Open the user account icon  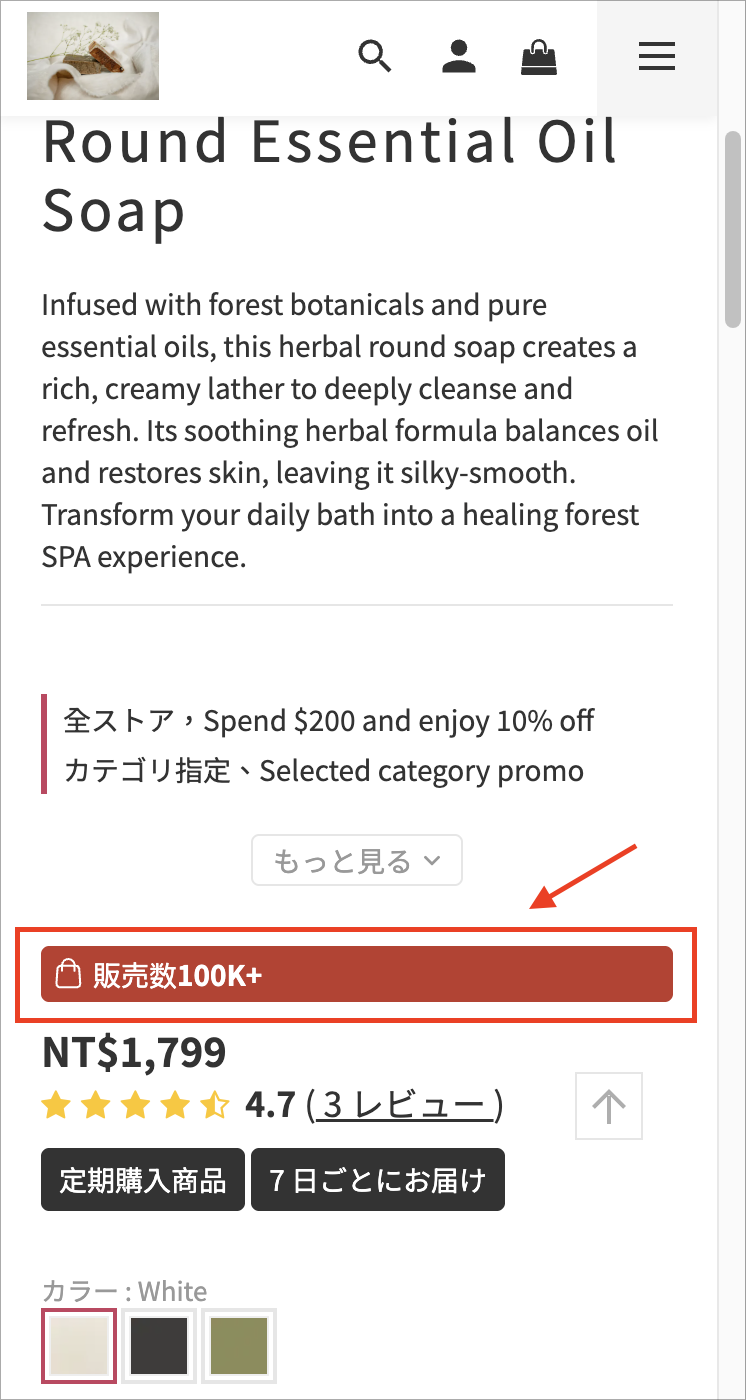point(459,57)
